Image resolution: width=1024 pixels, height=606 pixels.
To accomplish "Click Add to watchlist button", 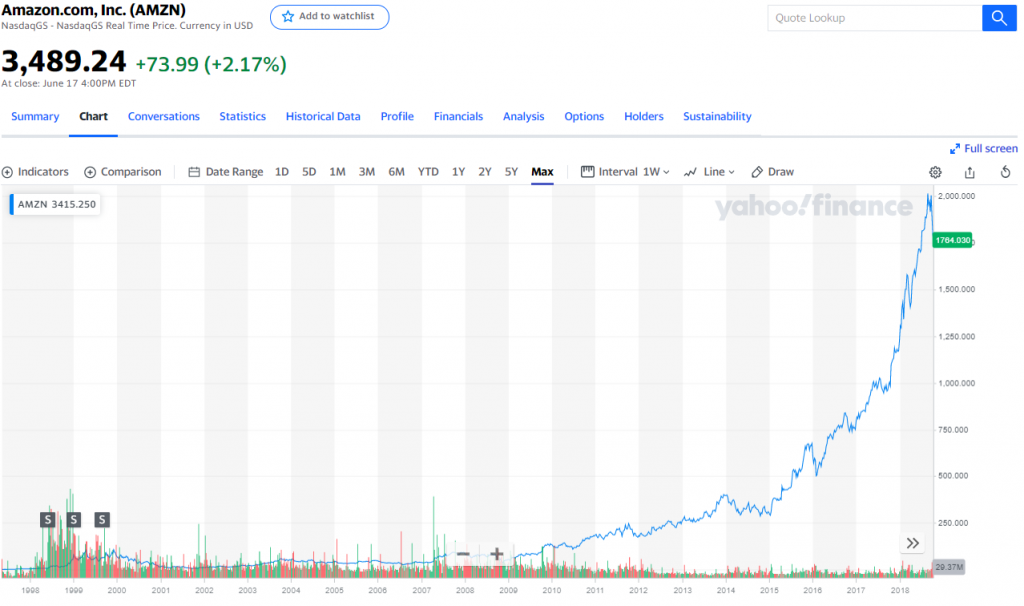I will [330, 17].
